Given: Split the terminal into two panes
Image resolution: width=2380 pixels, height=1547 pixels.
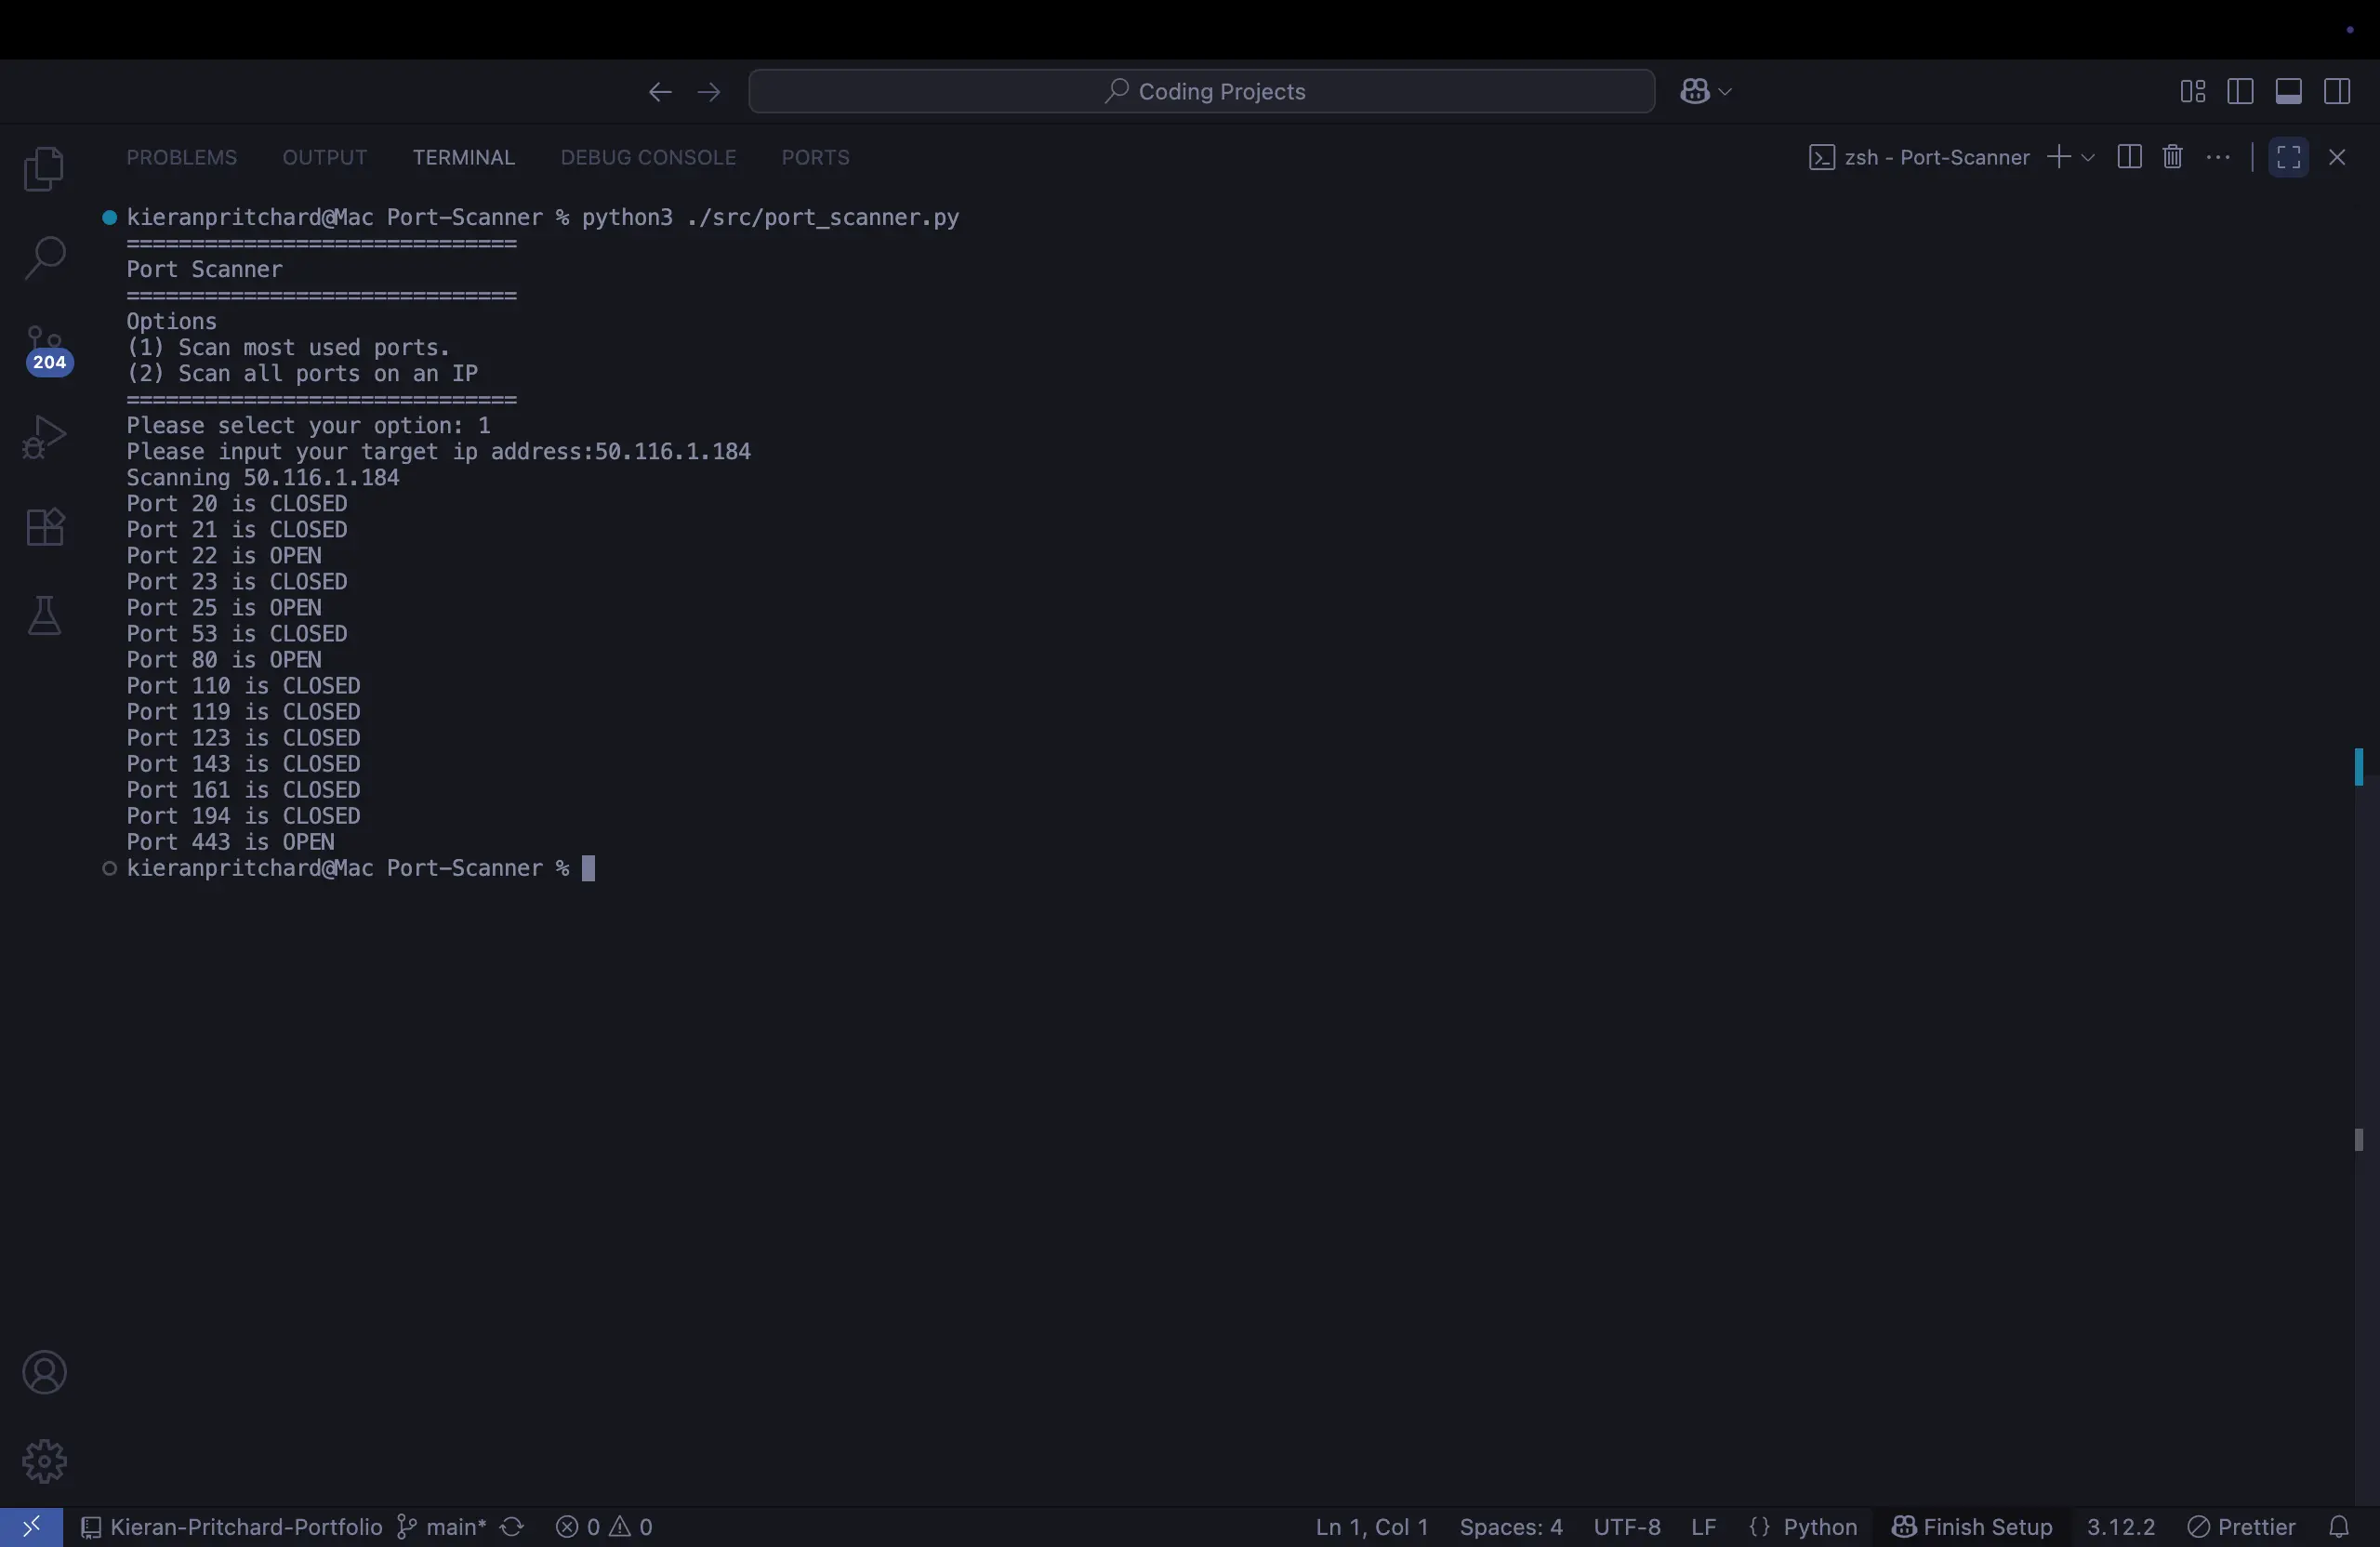Looking at the screenshot, I should [x=2129, y=157].
